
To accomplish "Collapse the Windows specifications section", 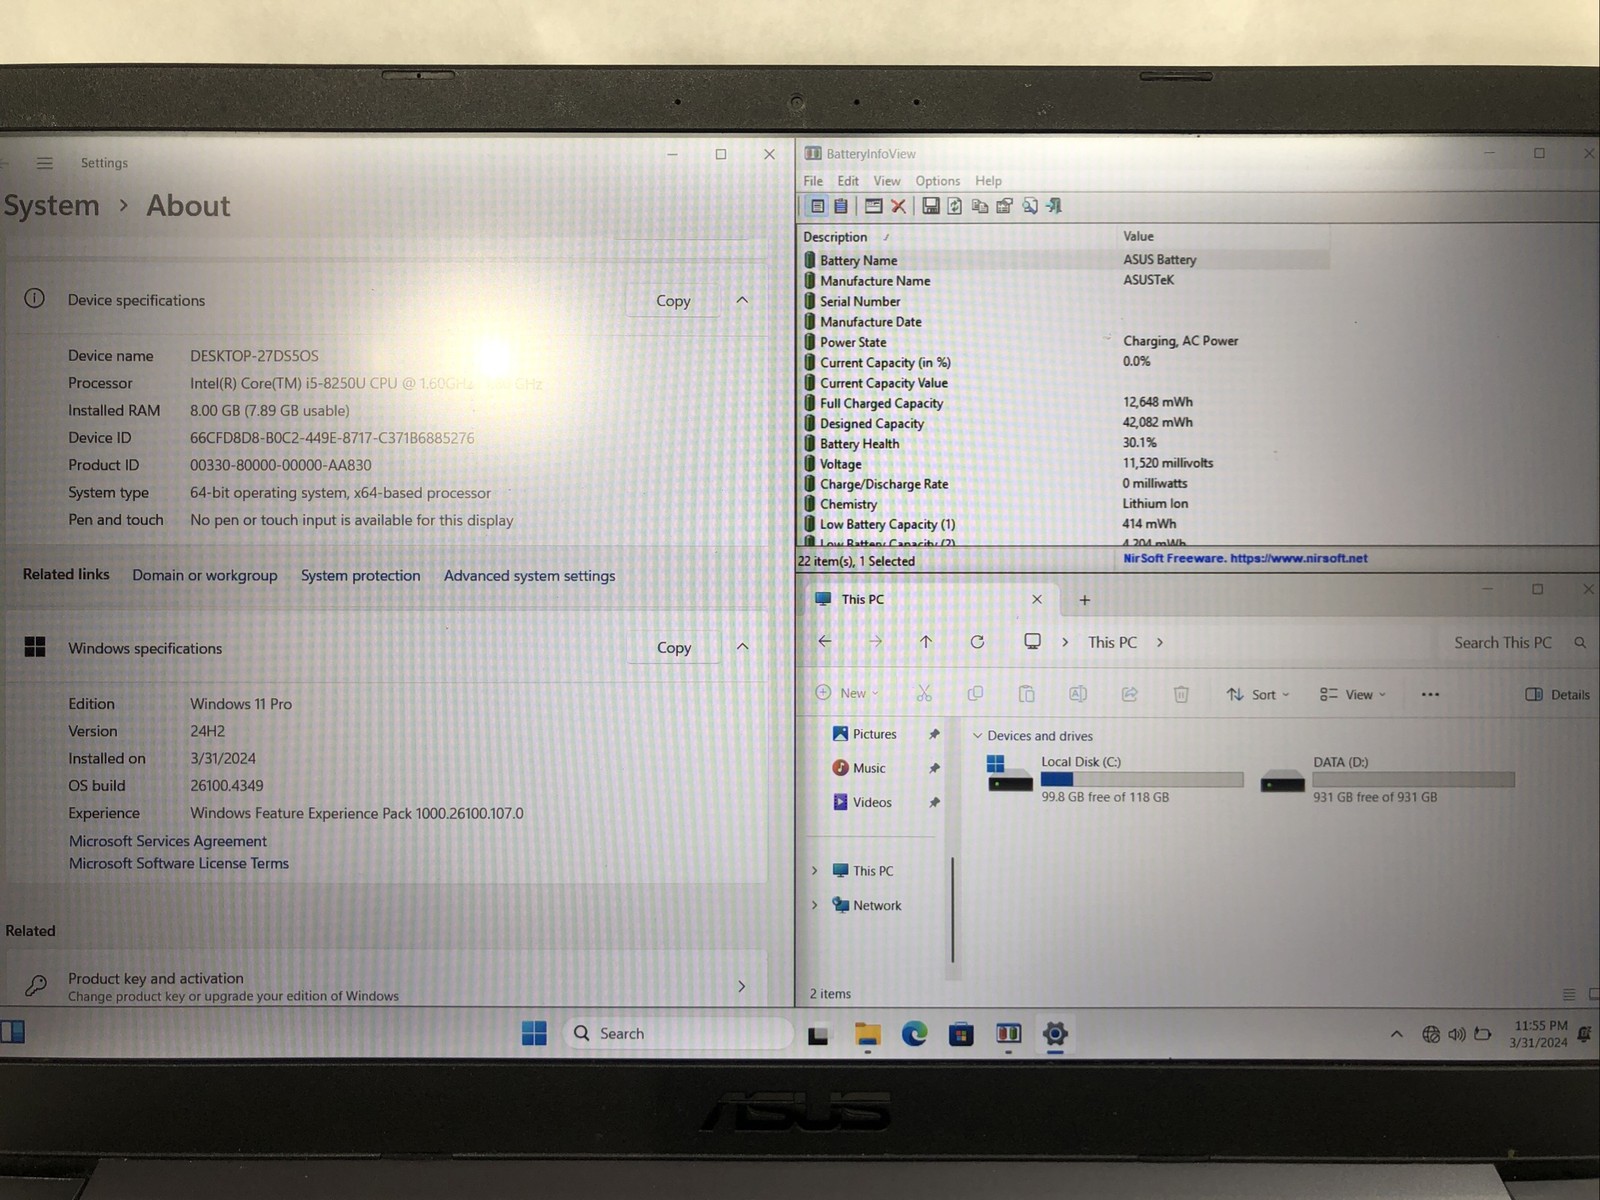I will [x=742, y=647].
